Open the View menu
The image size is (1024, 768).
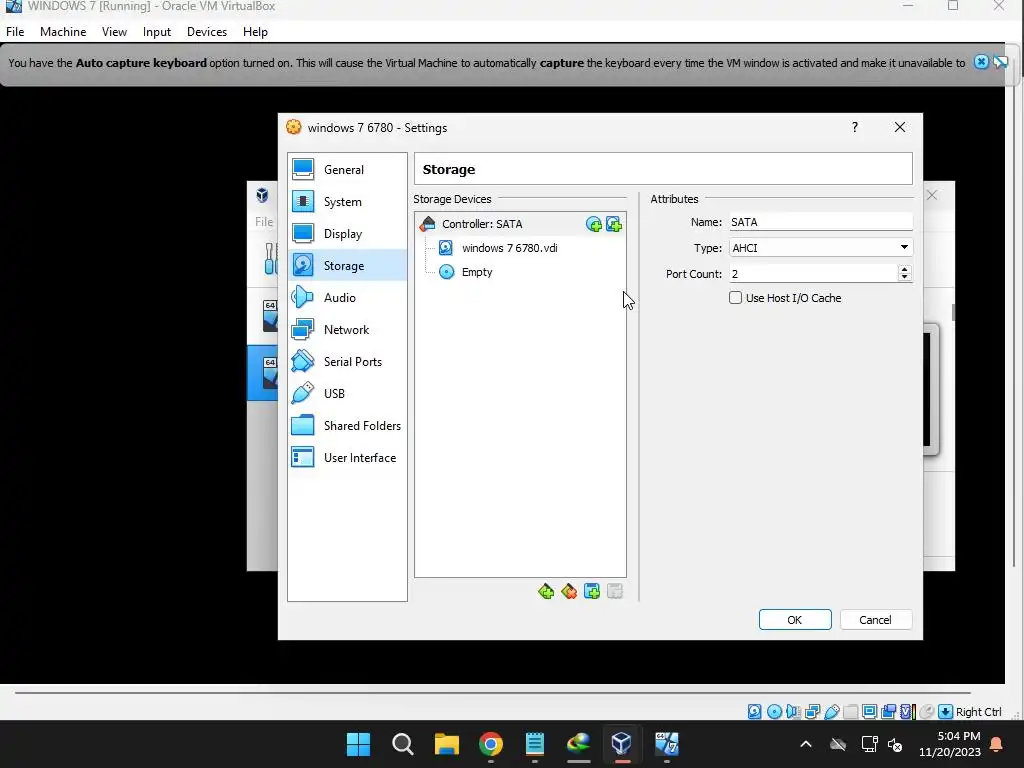coord(114,32)
